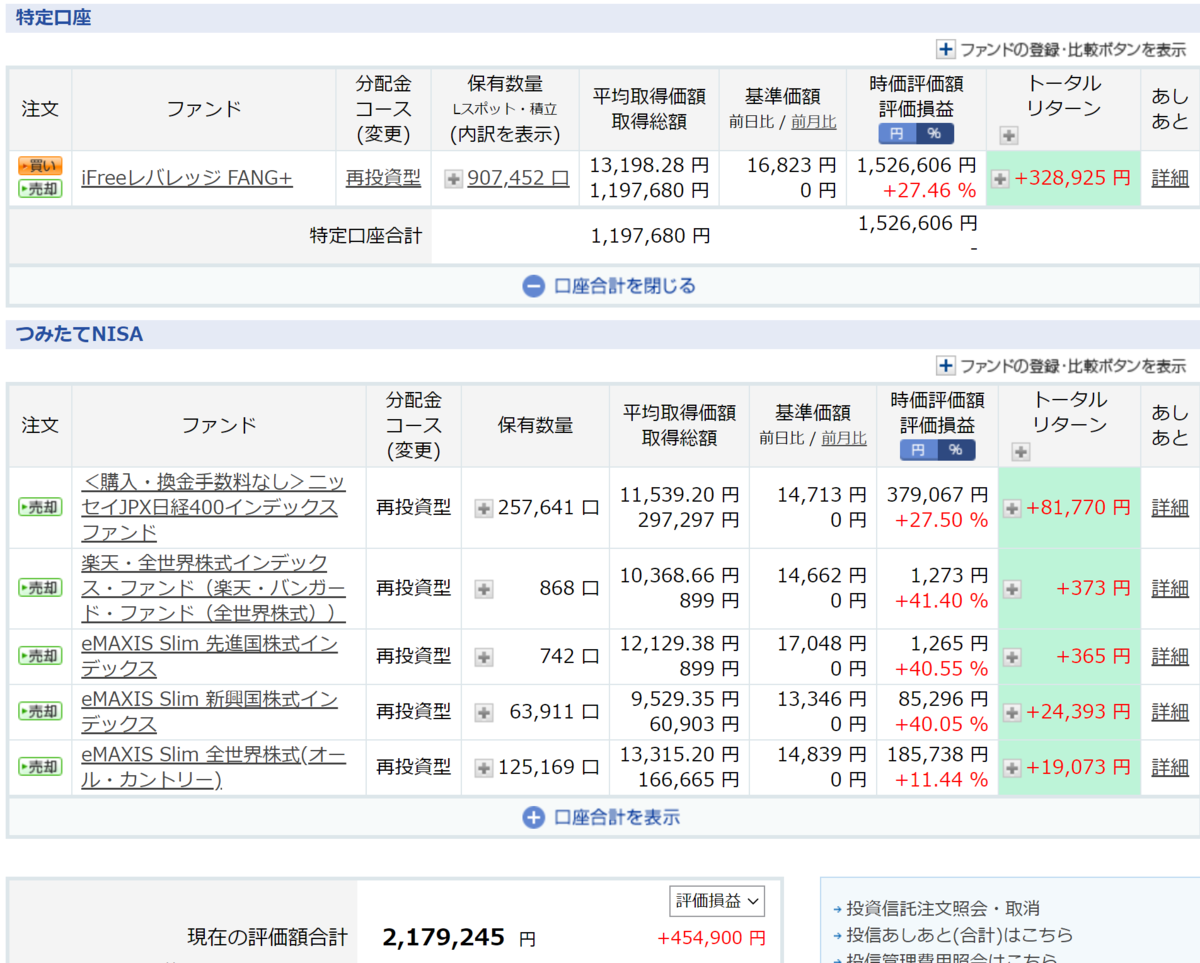Expand plus icon beside 907,452 口
The image size is (1200, 963).
point(453,179)
